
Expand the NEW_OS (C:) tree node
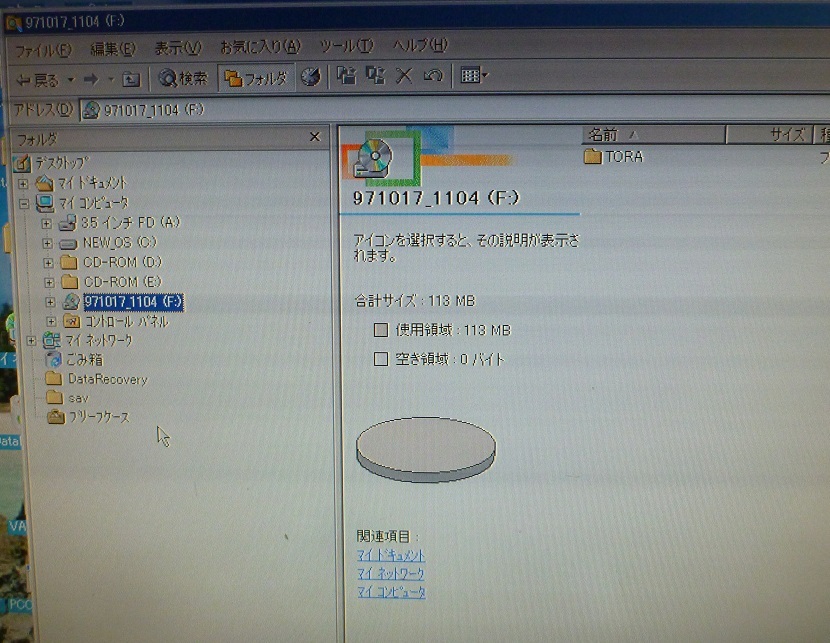click(x=48, y=242)
